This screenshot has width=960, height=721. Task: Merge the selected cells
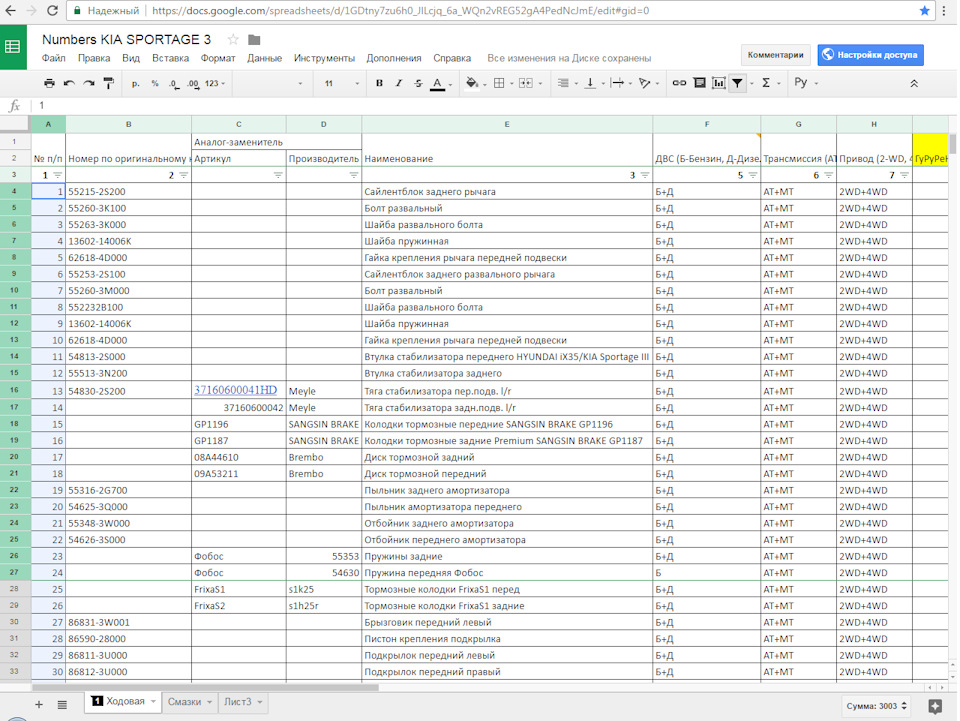527,83
